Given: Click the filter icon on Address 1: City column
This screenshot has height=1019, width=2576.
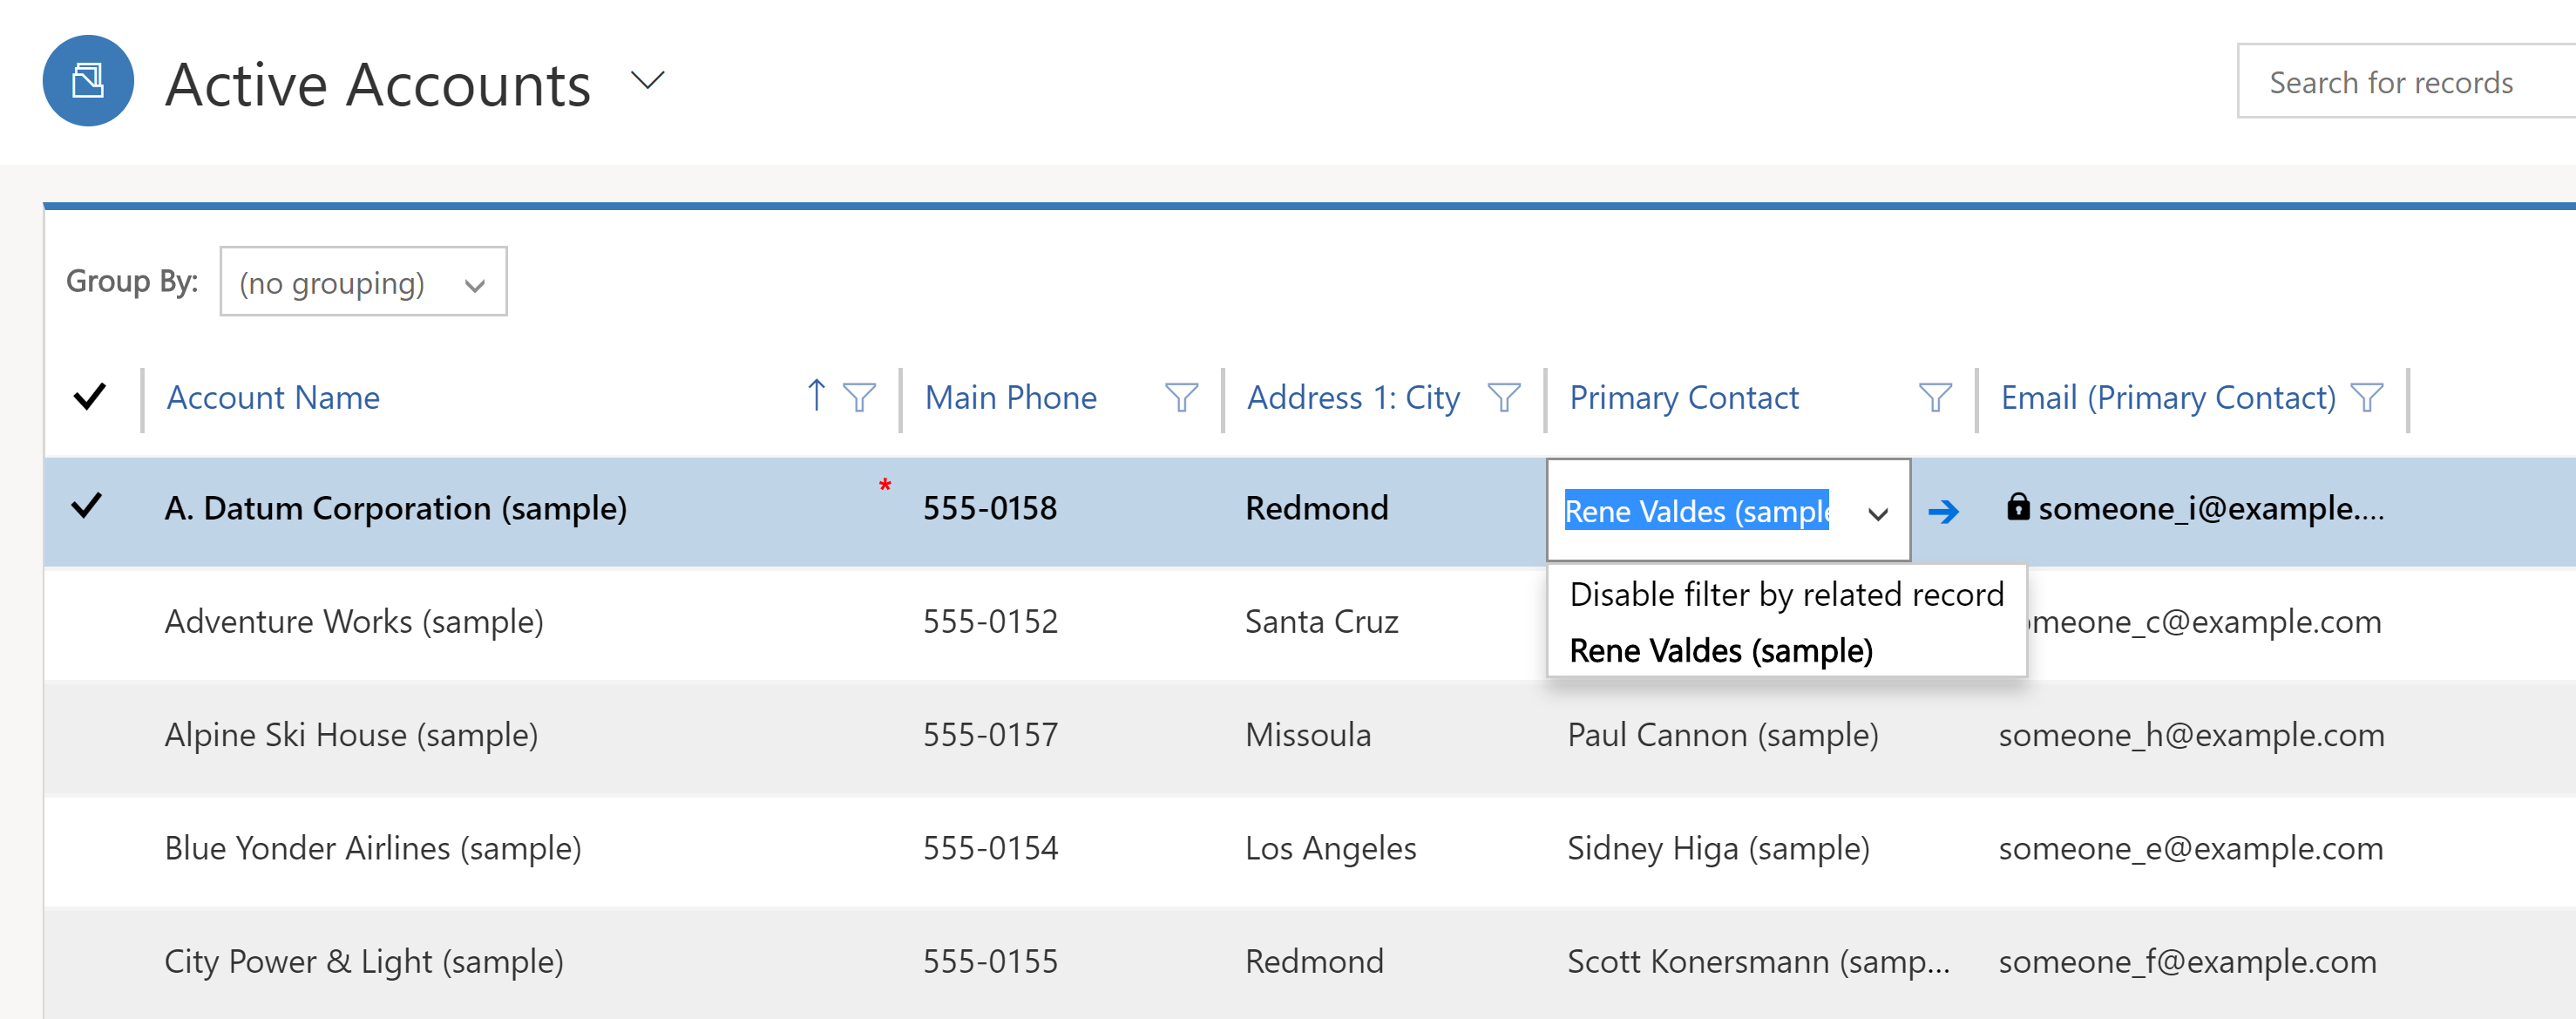Looking at the screenshot, I should [1513, 397].
